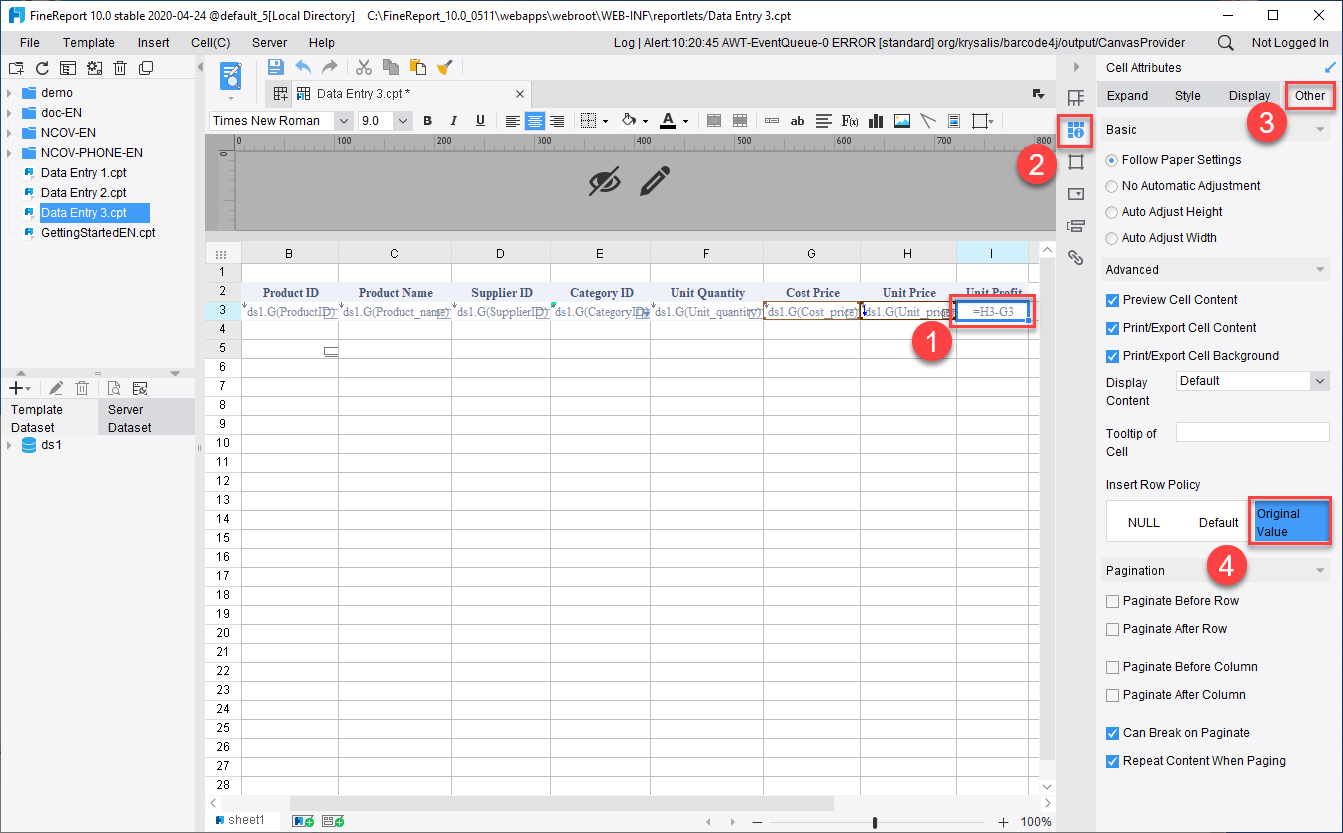
Task: Select the Data Entry 1.cpt file in the tree
Action: pyautogui.click(x=85, y=172)
